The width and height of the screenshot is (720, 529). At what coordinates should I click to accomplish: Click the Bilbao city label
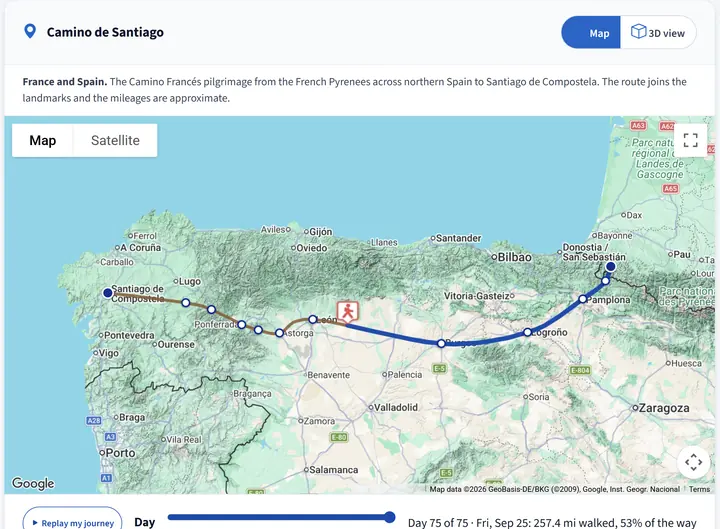tap(514, 257)
